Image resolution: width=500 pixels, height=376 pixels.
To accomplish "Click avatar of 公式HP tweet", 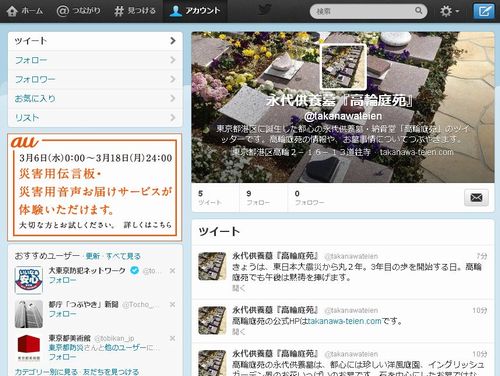I will point(212,320).
